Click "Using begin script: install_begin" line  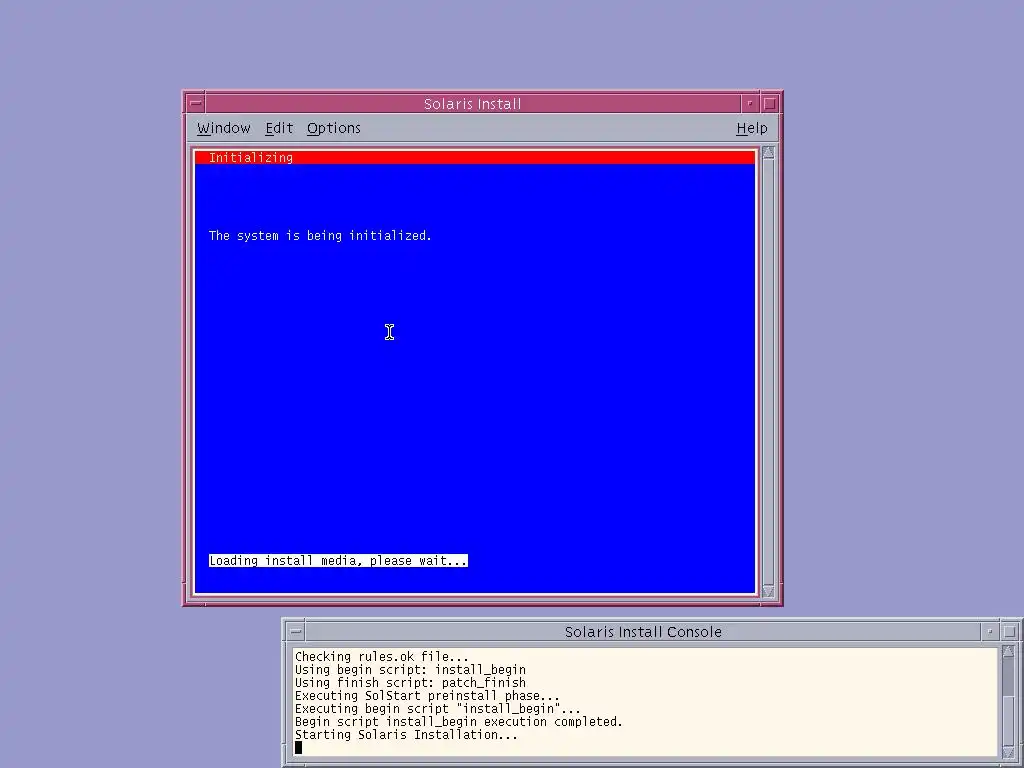[x=410, y=669]
